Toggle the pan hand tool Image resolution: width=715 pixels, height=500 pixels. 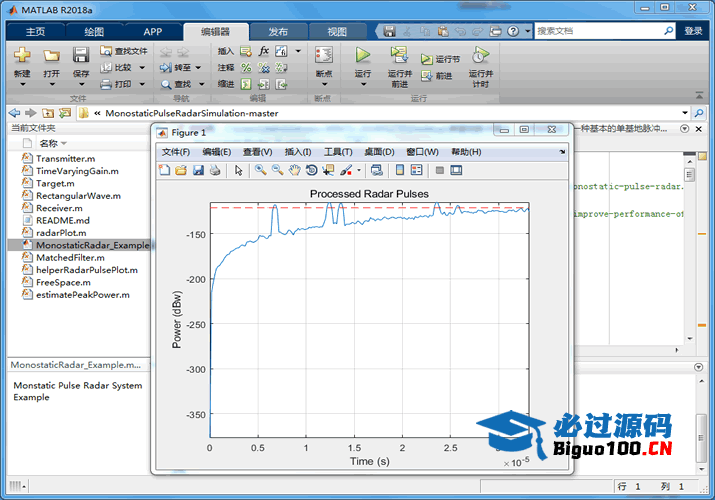coord(295,170)
